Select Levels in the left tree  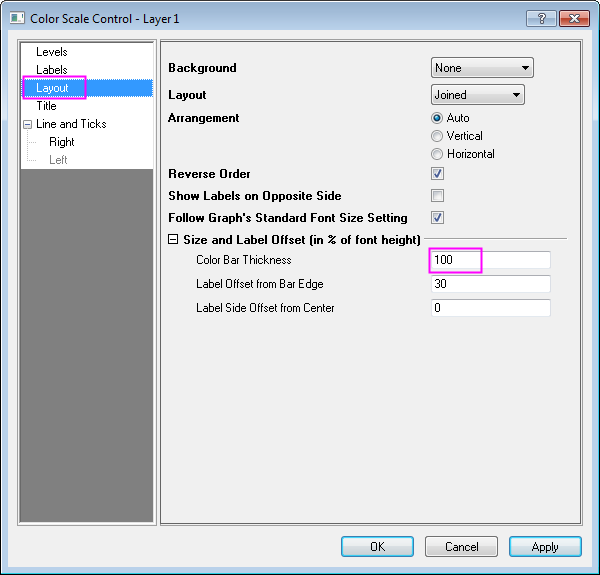coord(52,51)
